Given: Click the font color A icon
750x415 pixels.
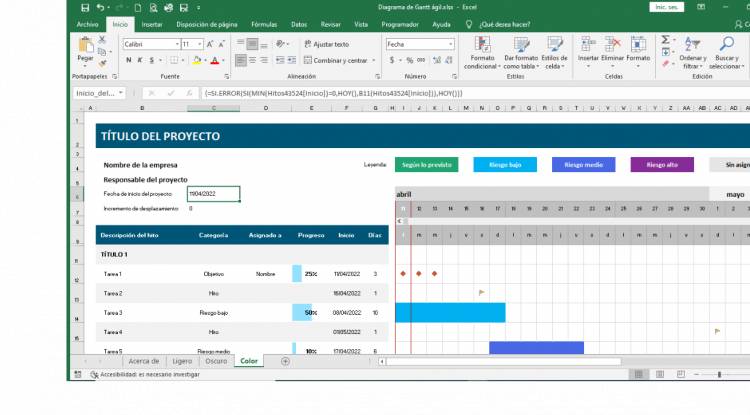Looking at the screenshot, I should [215, 60].
